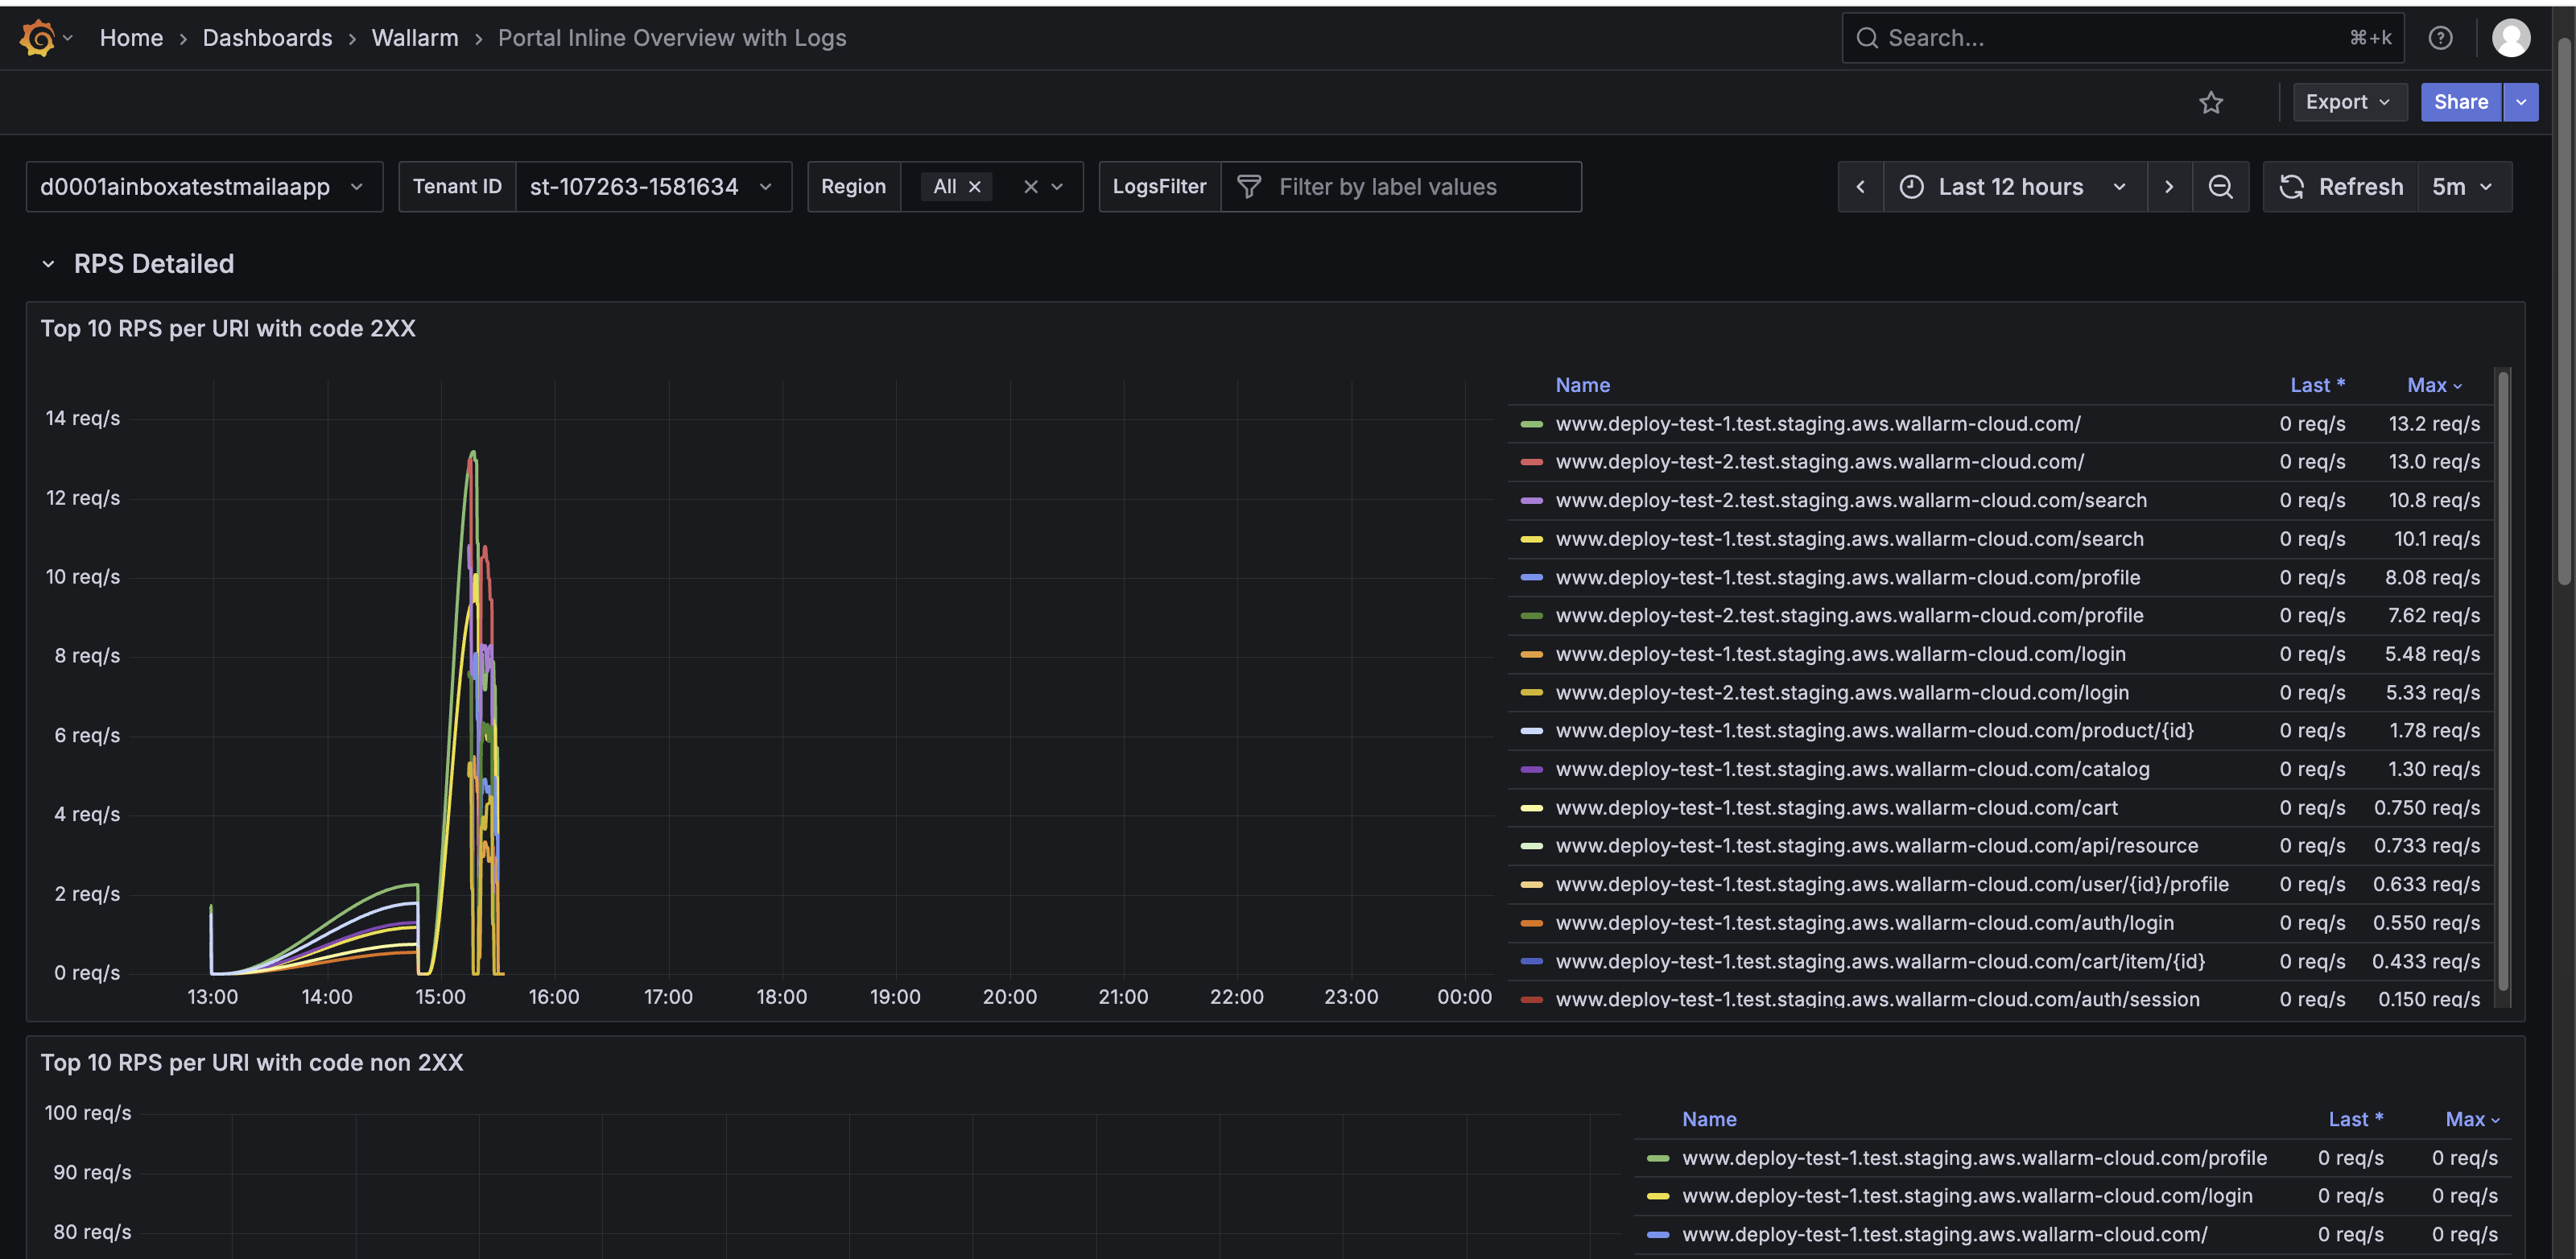Click the Grafana logo icon
This screenshot has height=1259, width=2576.
point(37,38)
